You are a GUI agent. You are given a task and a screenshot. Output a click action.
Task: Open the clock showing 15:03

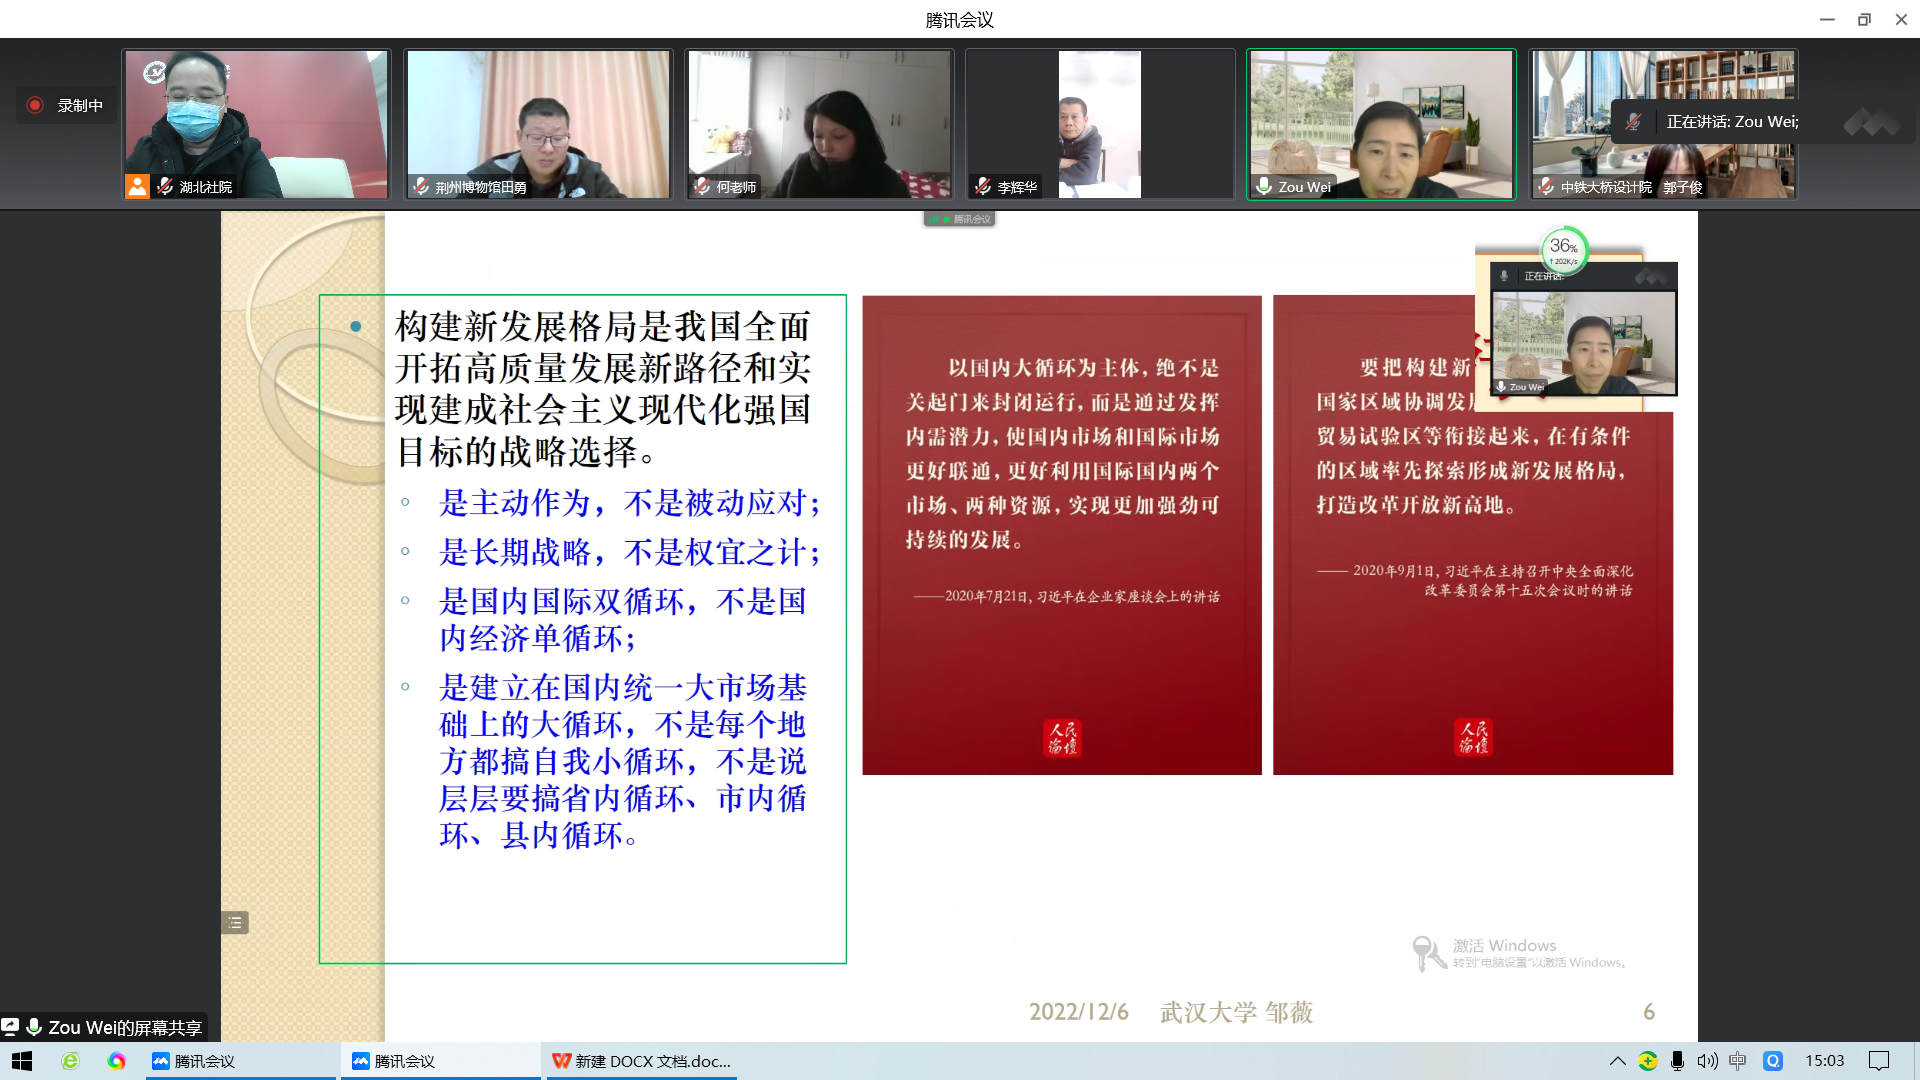[1824, 1061]
